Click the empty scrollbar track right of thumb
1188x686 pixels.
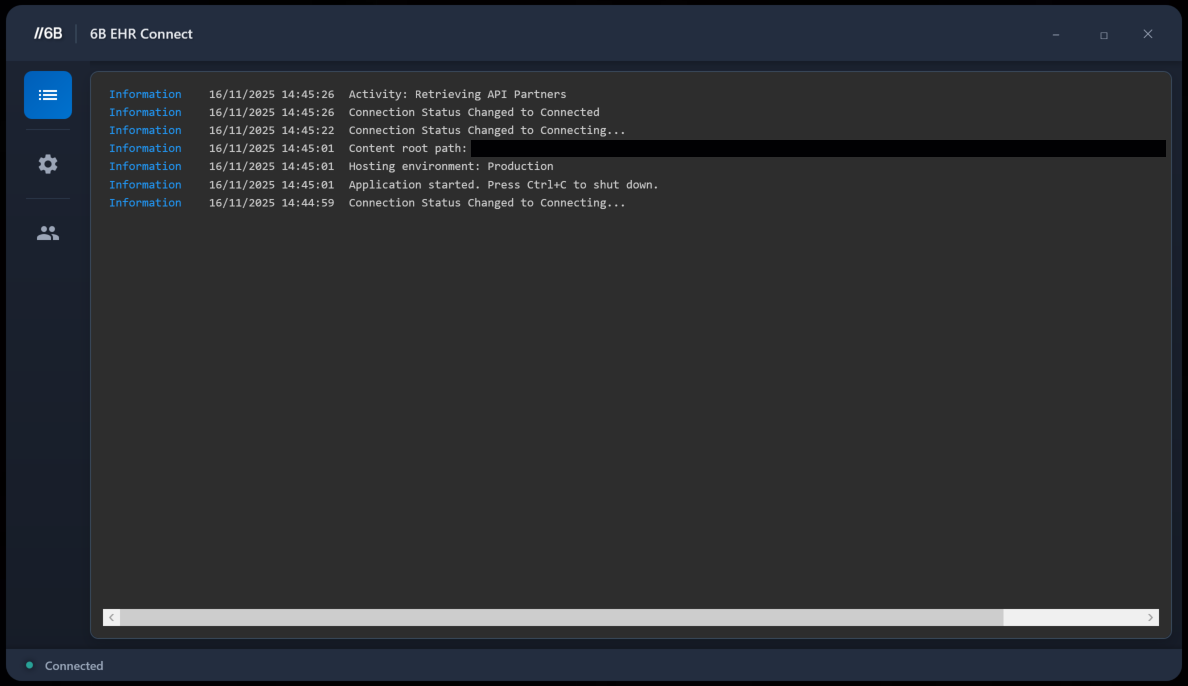coord(1073,618)
